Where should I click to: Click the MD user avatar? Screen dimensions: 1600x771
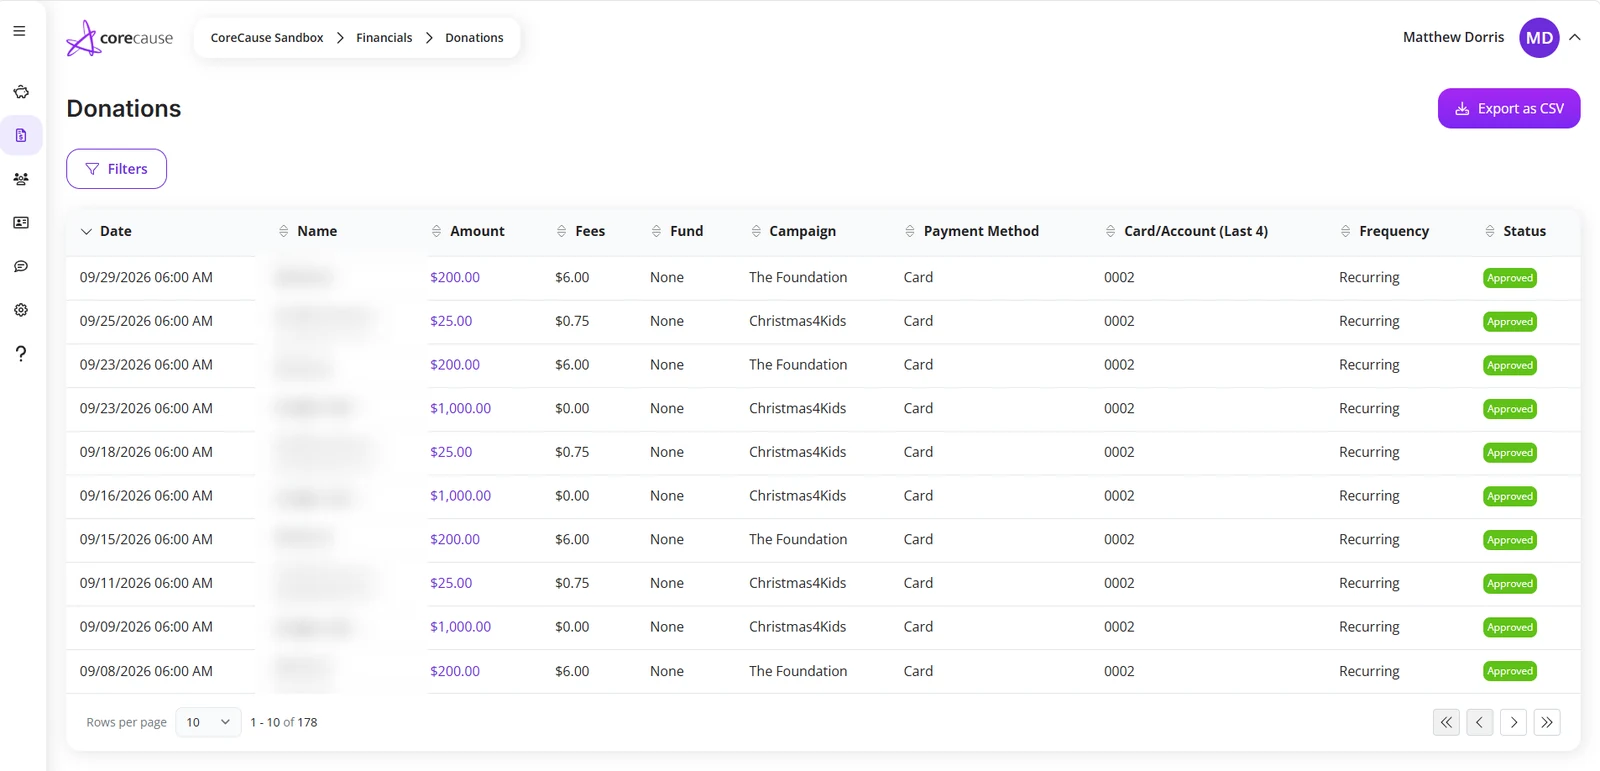tap(1539, 38)
